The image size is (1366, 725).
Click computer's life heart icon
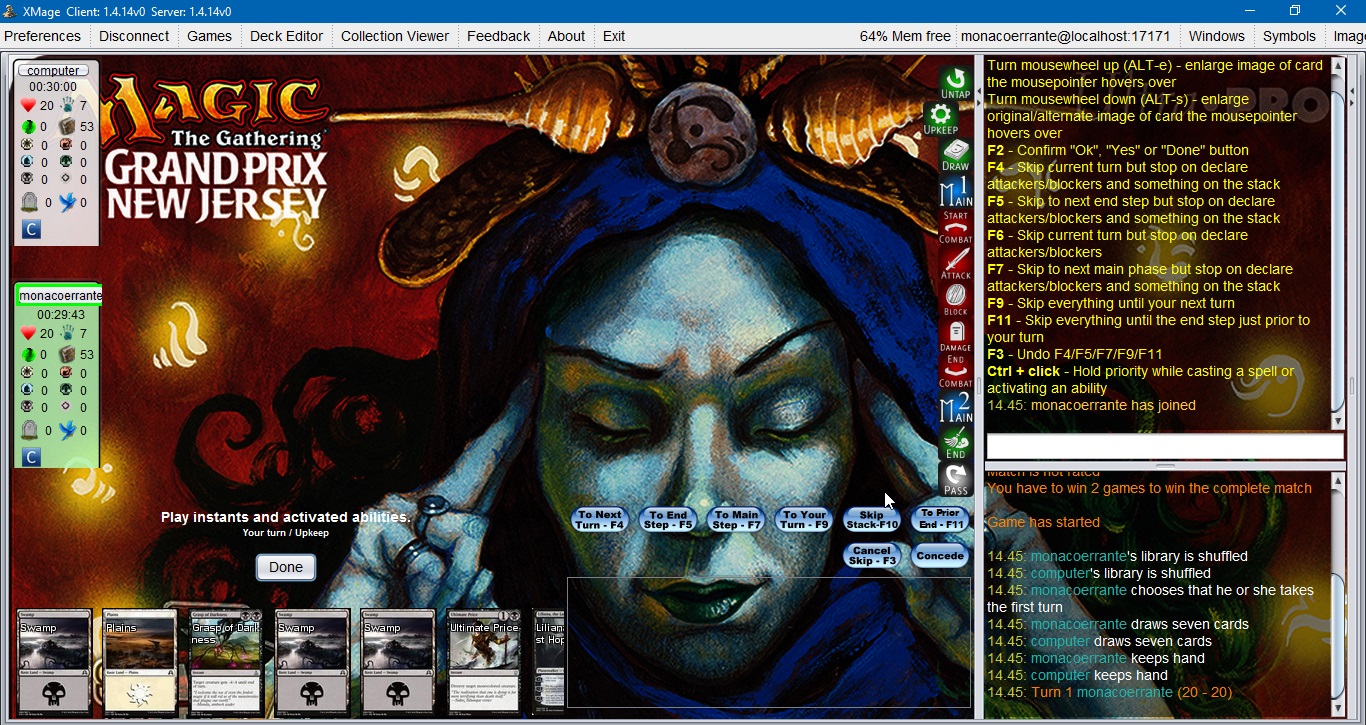point(28,106)
